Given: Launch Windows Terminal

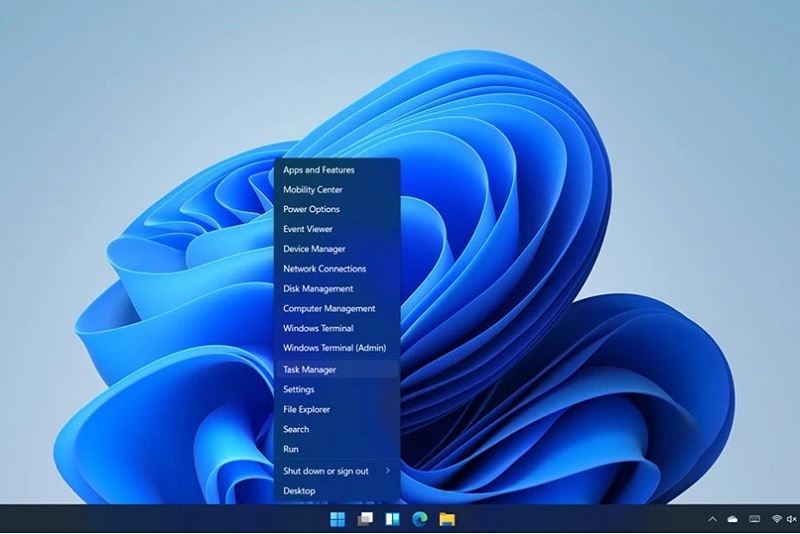Looking at the screenshot, I should (337, 328).
